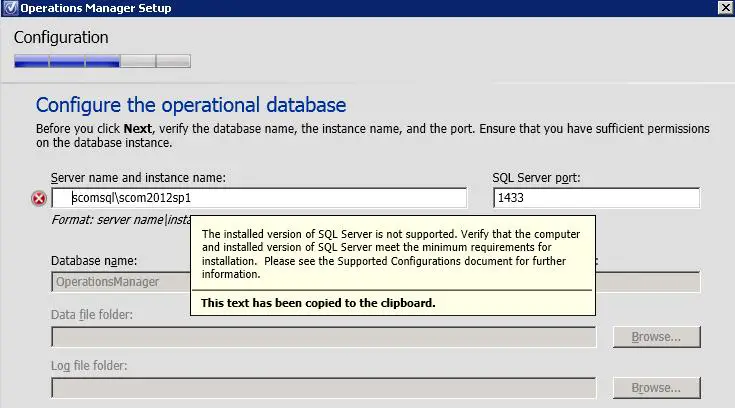Click the SQL Server not supported tooltip message
Viewport: 735px width, 408px height.
(391, 254)
